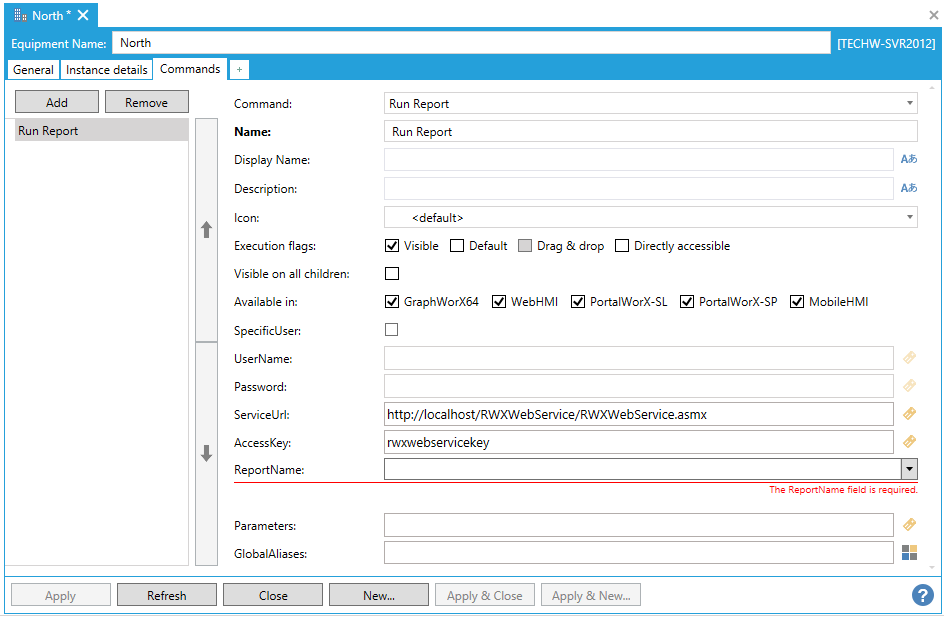Toggle the SpecificUser checkbox
Image resolution: width=944 pixels, height=619 pixels.
point(392,330)
